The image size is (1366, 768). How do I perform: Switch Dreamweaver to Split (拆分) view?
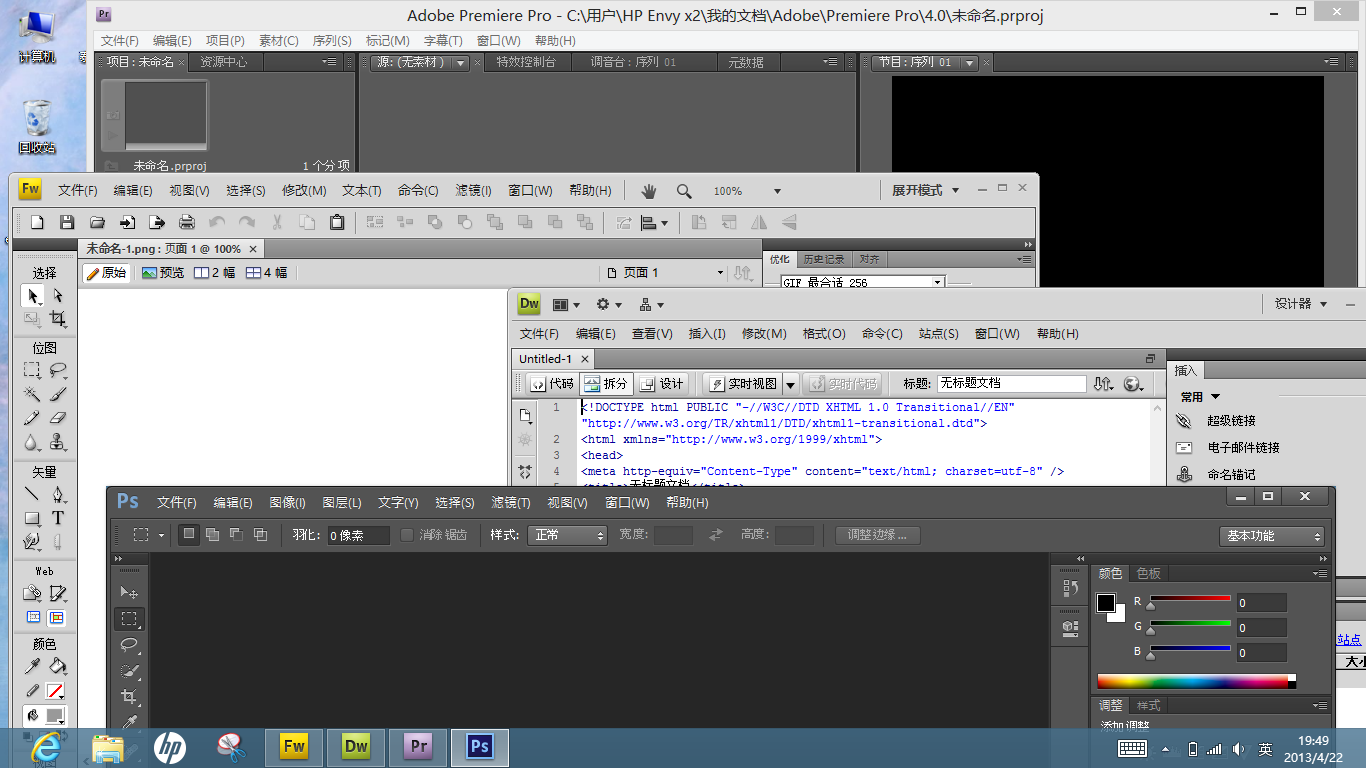[x=606, y=384]
